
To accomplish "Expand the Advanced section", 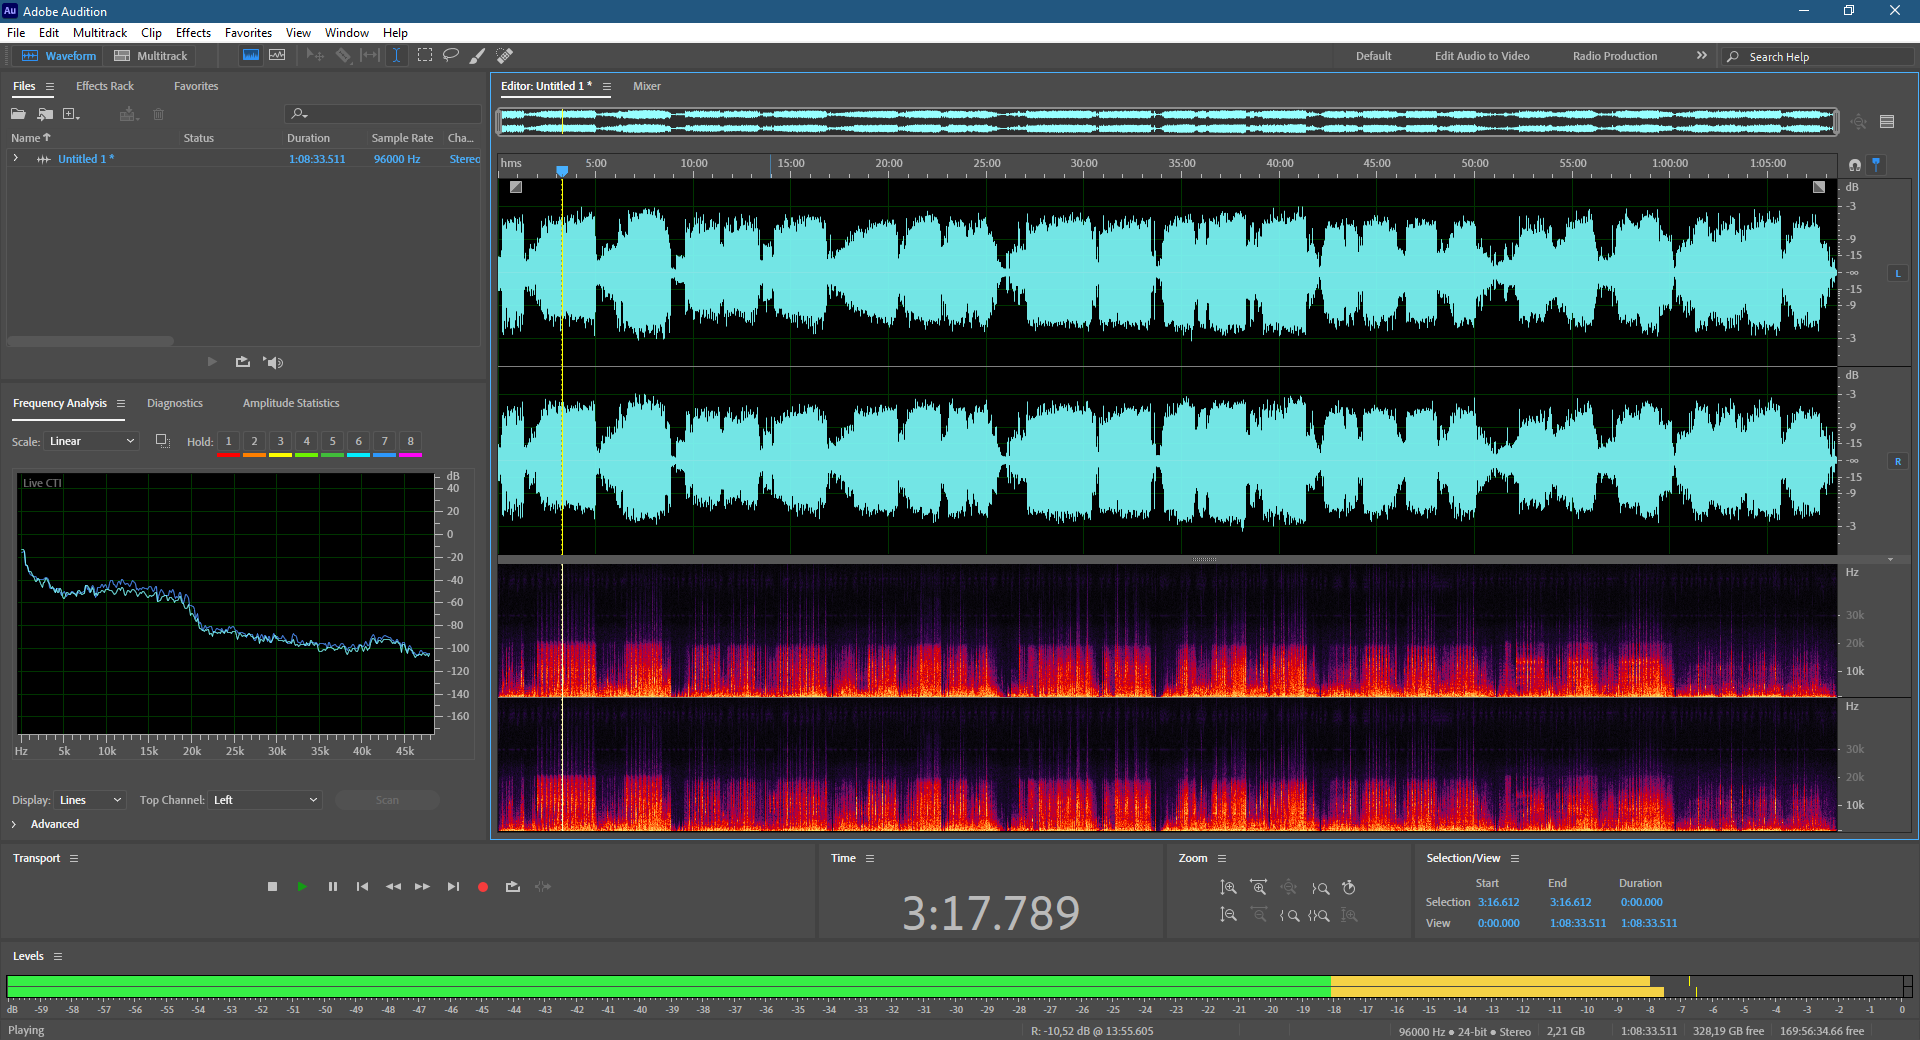I will click(14, 824).
